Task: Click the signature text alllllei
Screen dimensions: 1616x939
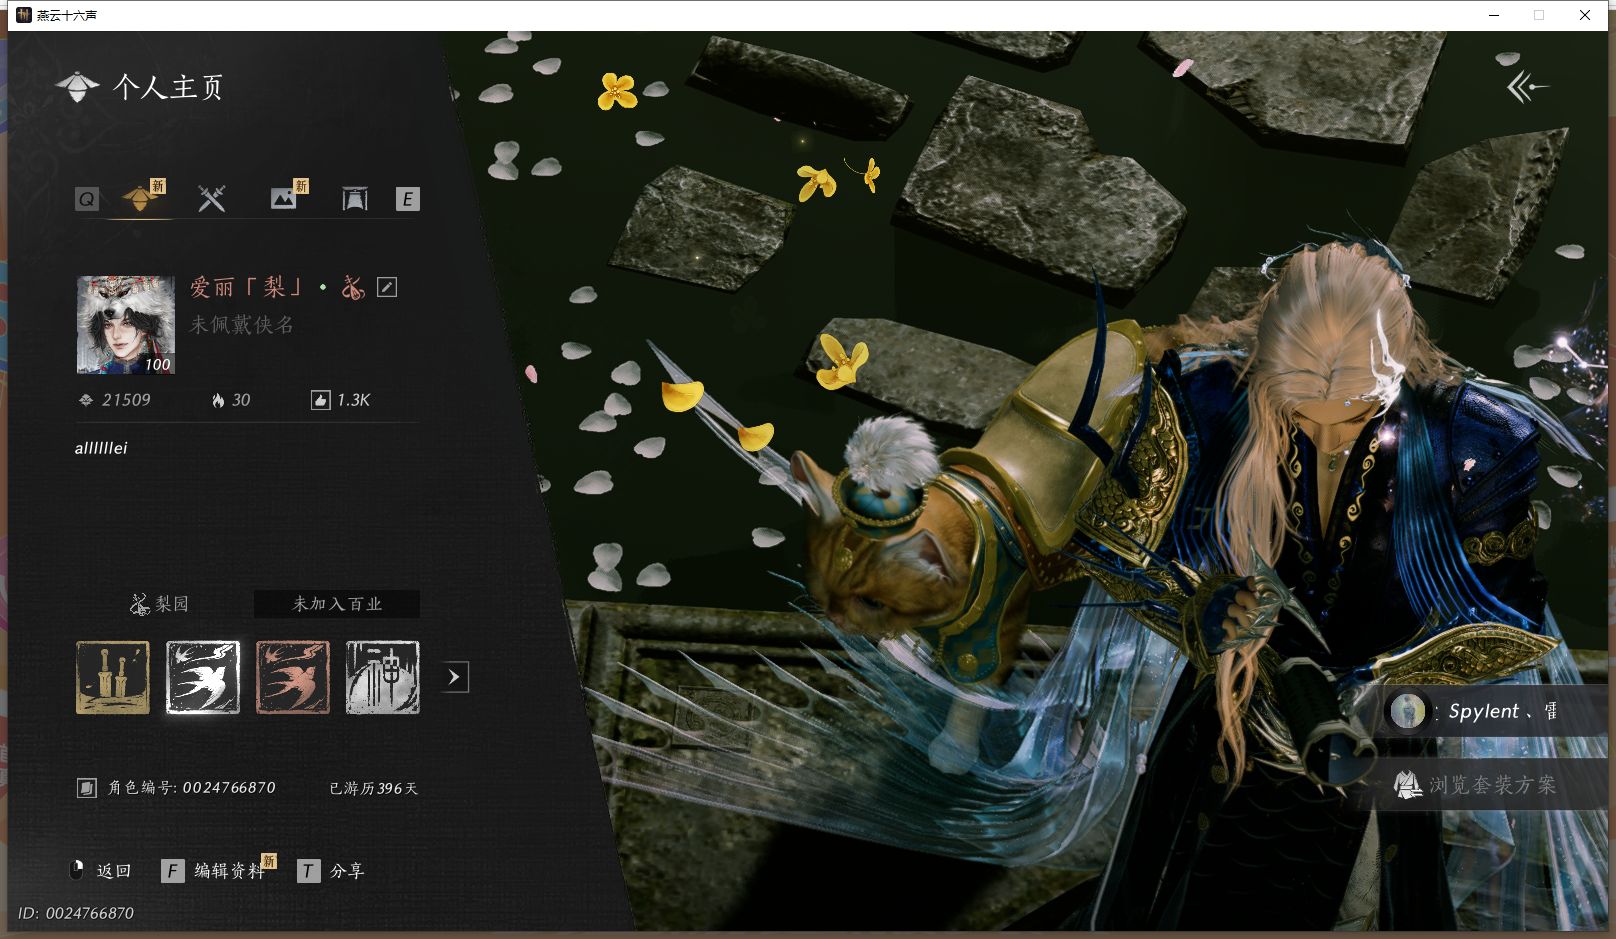Action: coord(101,448)
